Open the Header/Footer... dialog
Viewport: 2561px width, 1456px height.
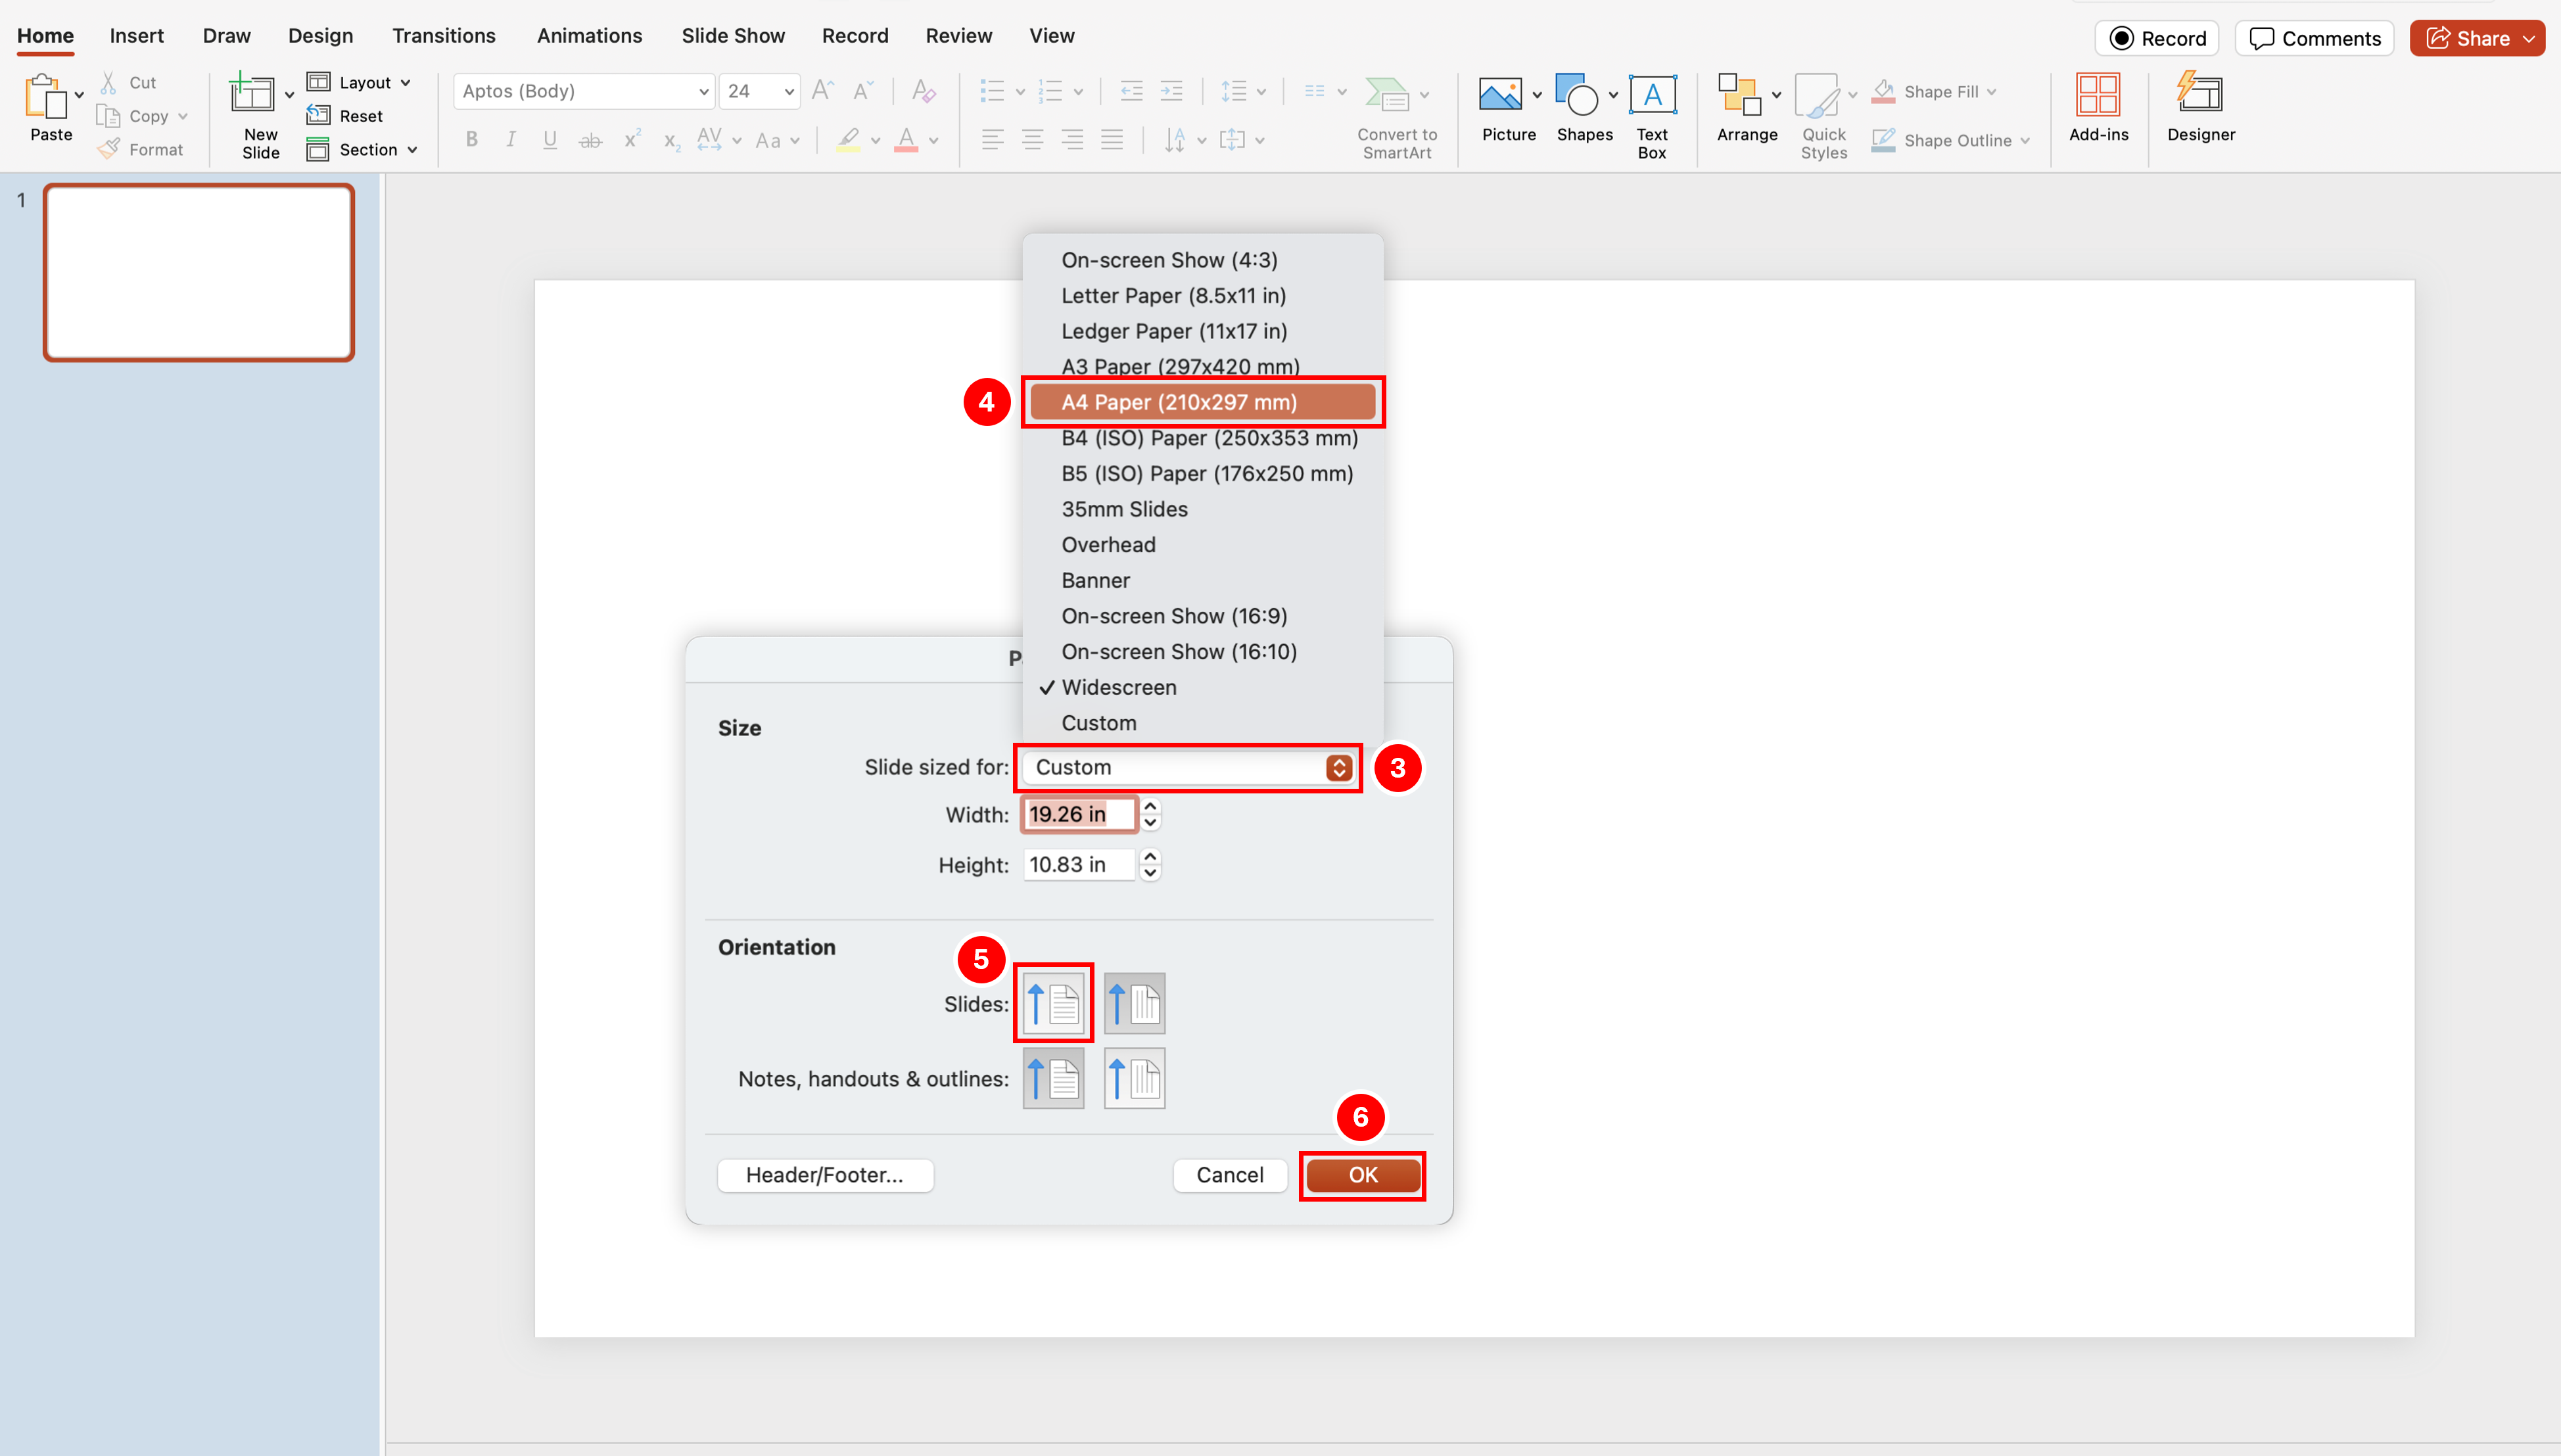[x=825, y=1175]
